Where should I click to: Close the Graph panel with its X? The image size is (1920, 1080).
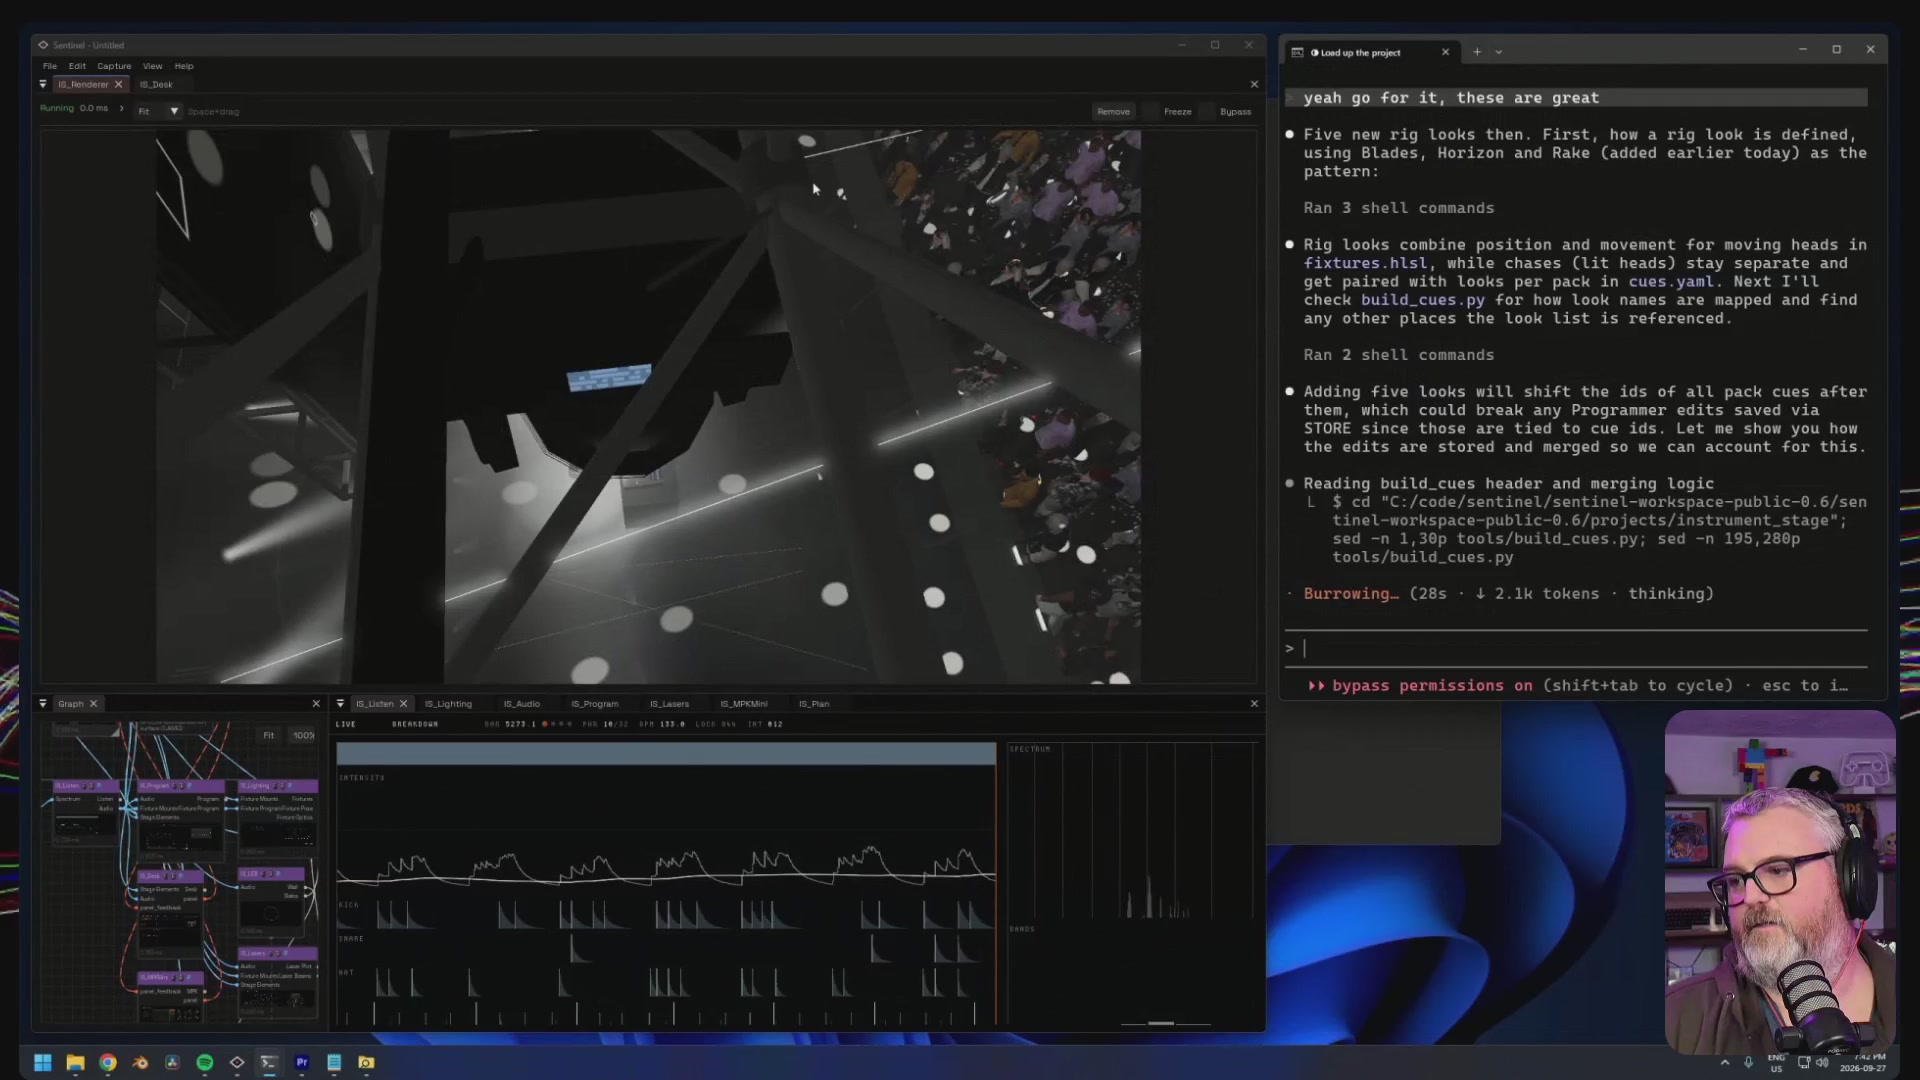click(x=316, y=704)
